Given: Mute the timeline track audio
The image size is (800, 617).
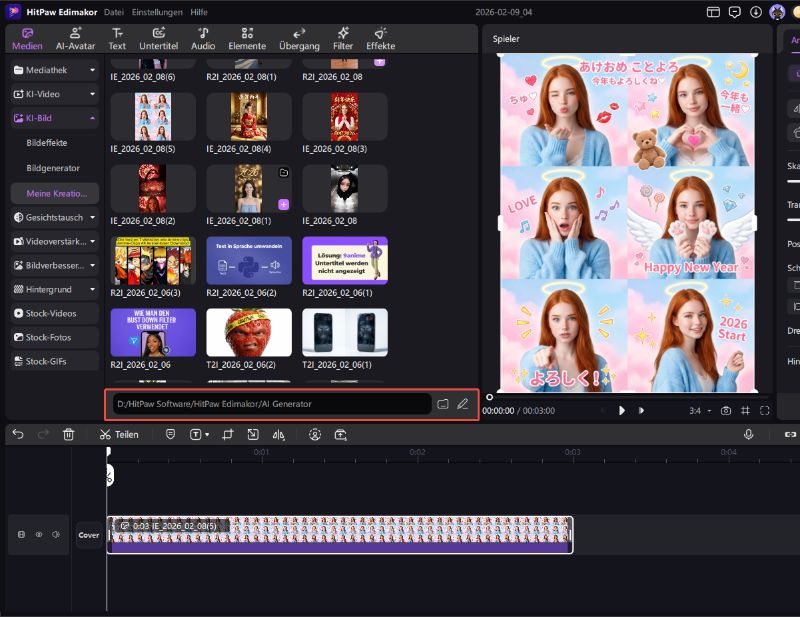Looking at the screenshot, I should click(x=56, y=535).
